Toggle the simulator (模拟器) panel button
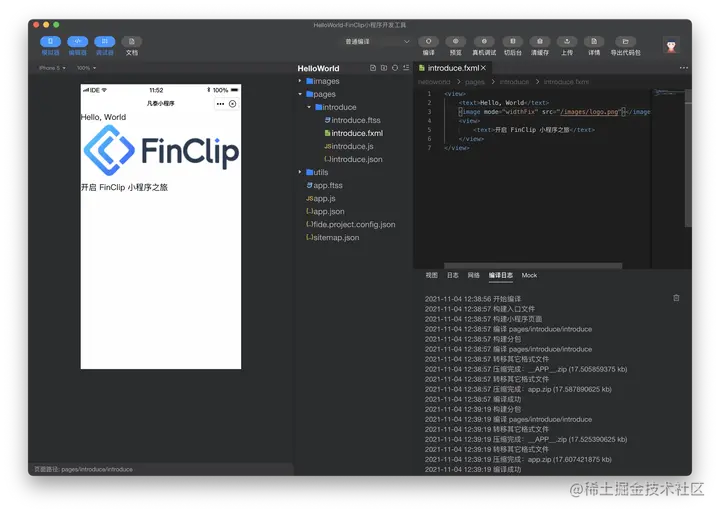The image size is (720, 513). click(x=50, y=42)
